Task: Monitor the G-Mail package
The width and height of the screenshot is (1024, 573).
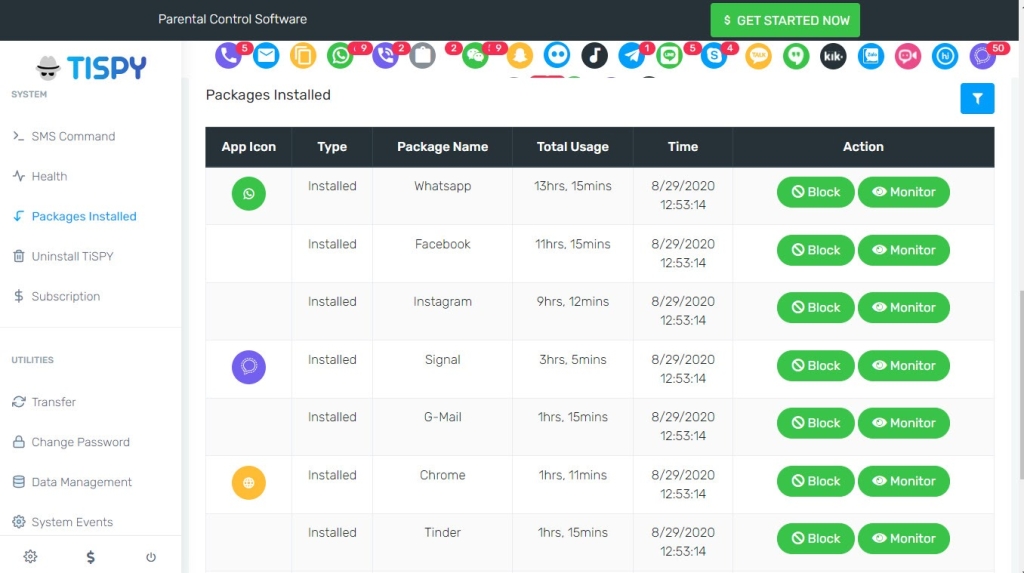Action: 904,423
